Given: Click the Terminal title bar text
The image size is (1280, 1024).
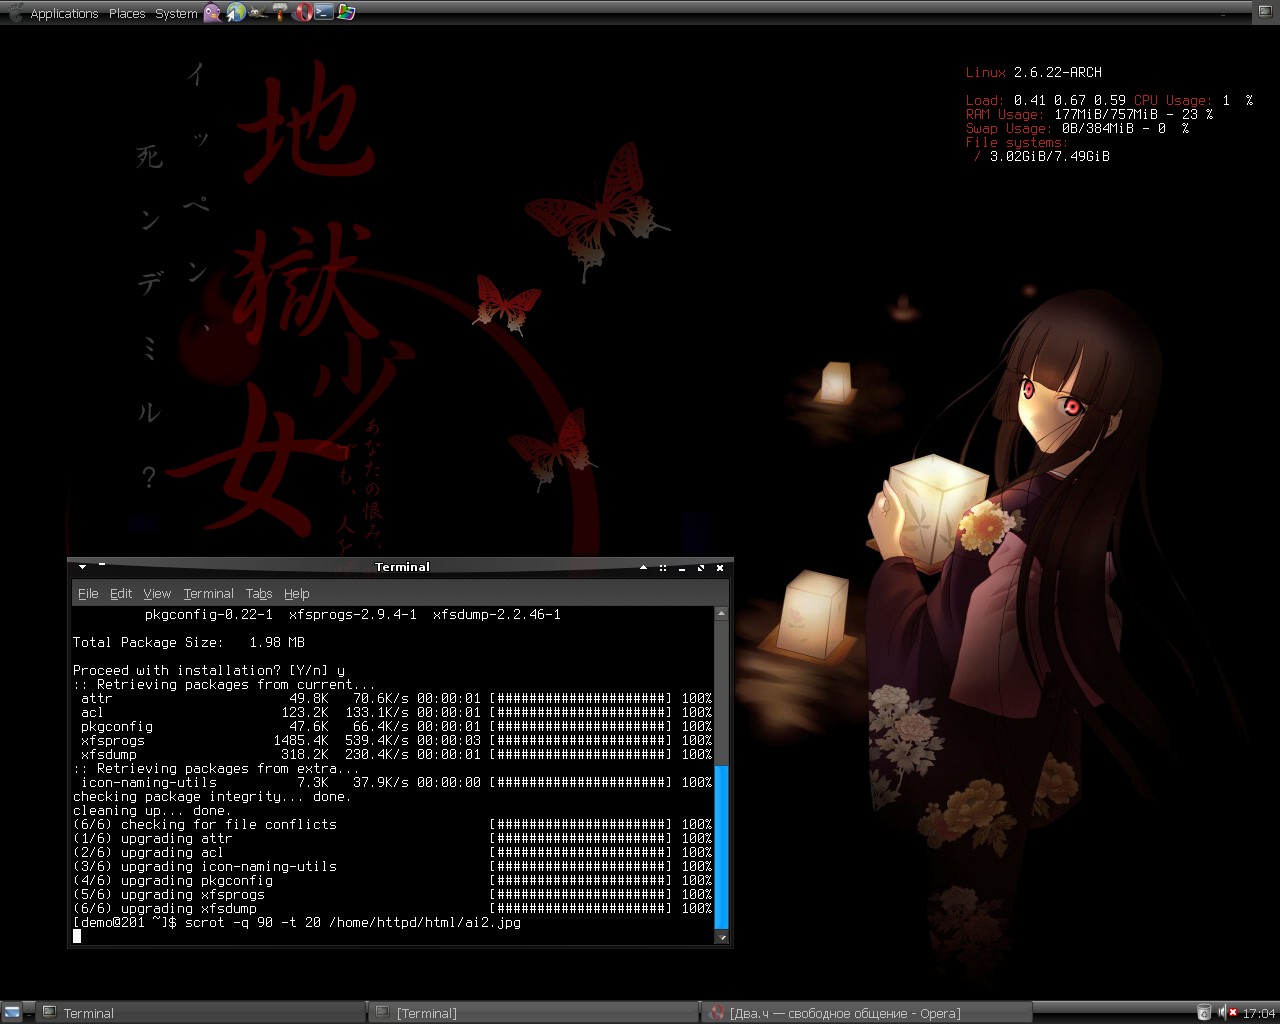Looking at the screenshot, I should click(402, 567).
